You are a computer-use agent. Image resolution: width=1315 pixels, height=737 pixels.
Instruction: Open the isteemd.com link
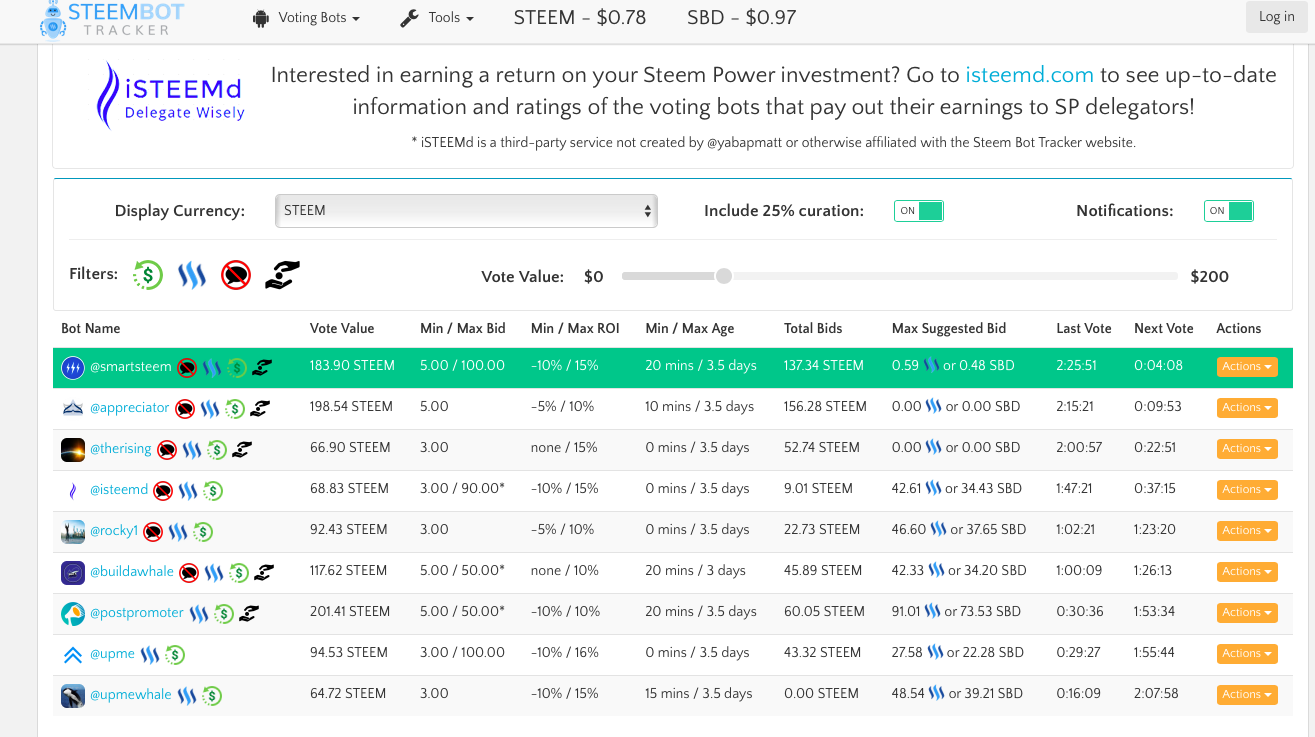(1029, 75)
